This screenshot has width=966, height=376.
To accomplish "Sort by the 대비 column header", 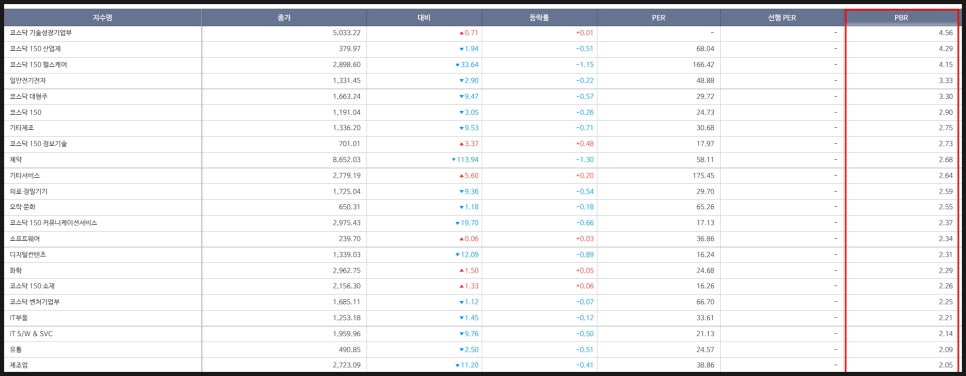I will coord(424,18).
